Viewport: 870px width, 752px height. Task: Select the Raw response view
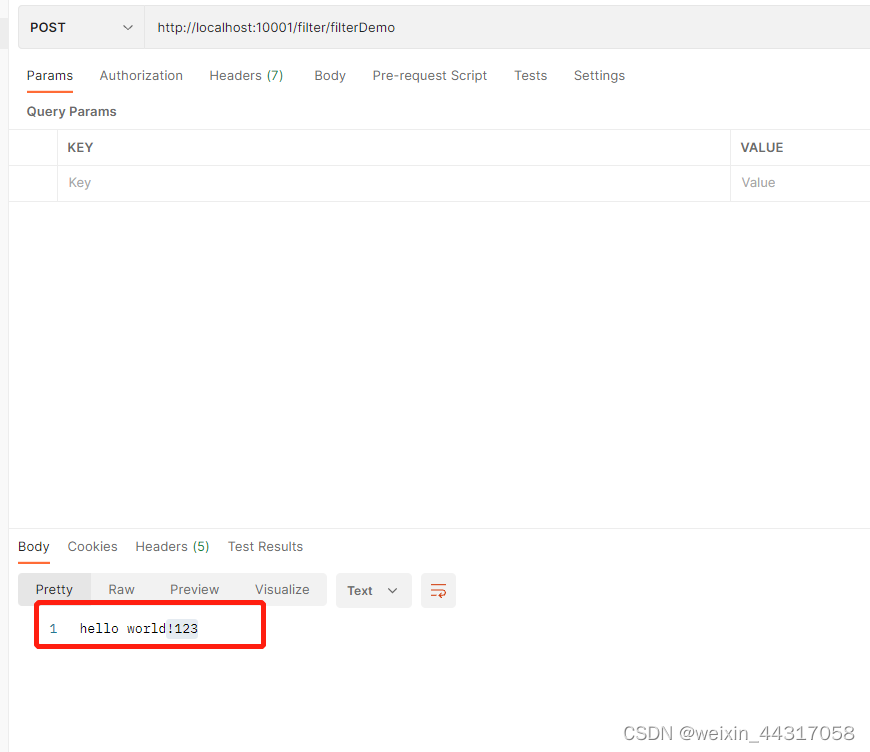(121, 589)
